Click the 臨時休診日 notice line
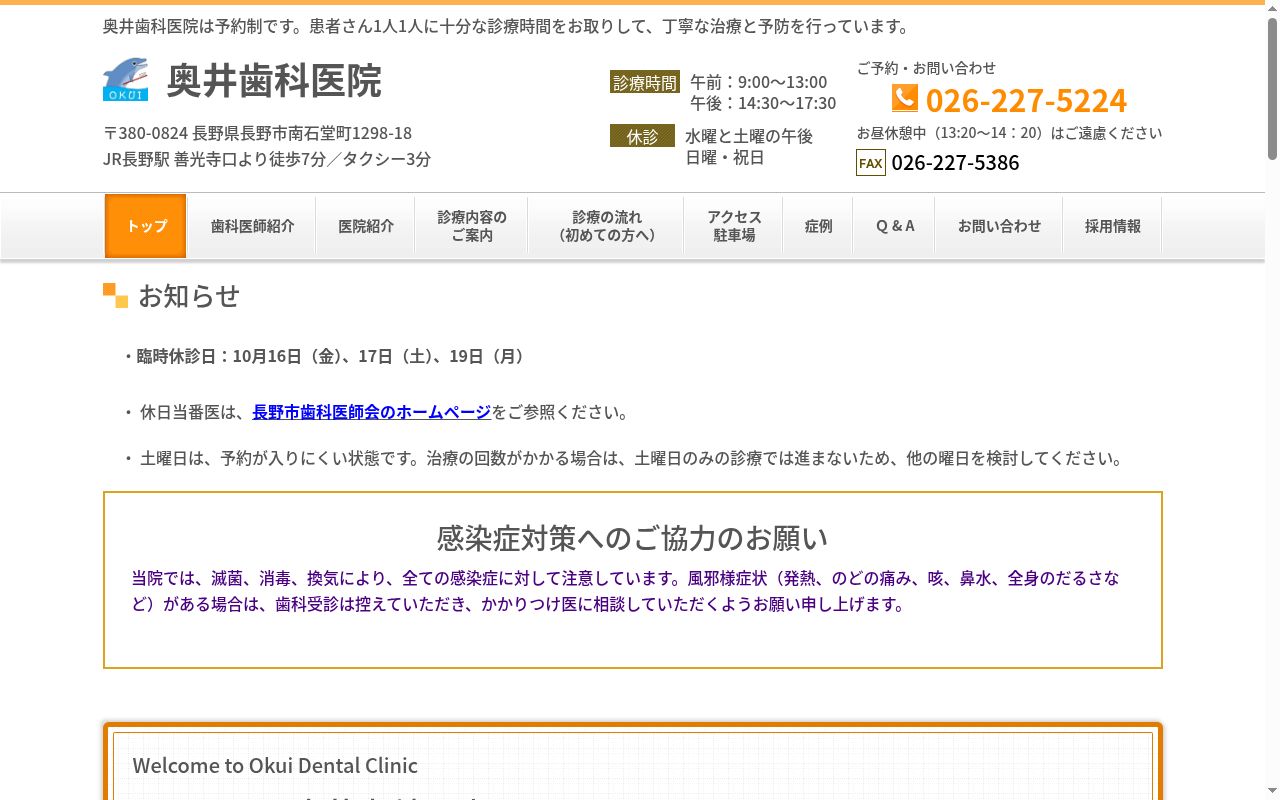This screenshot has width=1280, height=800. point(324,356)
